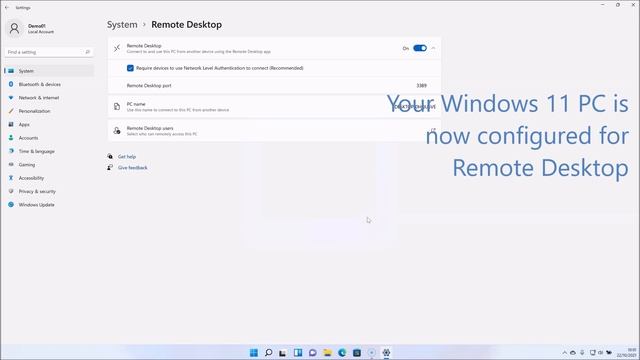Open Accounts settings

[49, 138]
